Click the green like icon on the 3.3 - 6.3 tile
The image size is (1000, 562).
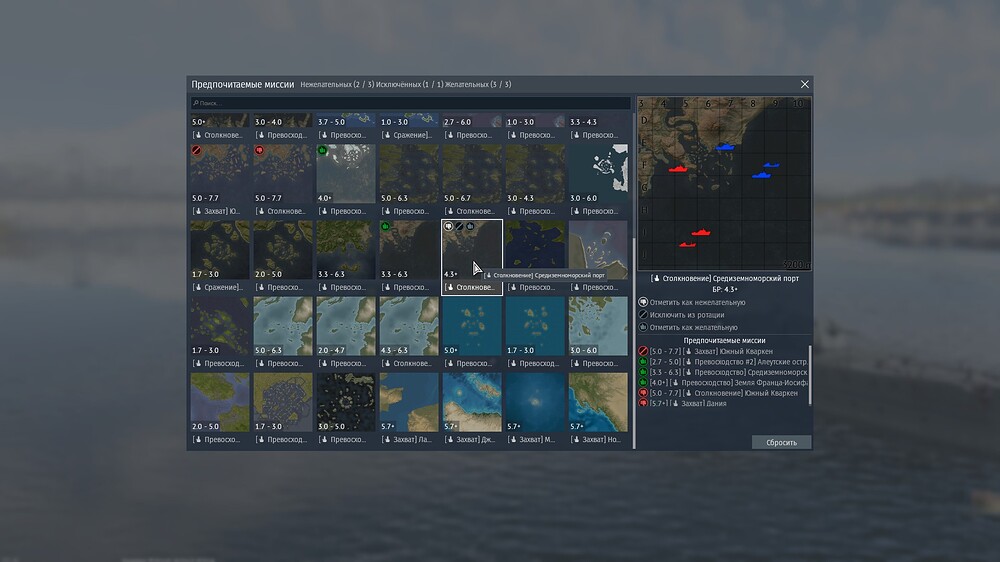(x=385, y=226)
